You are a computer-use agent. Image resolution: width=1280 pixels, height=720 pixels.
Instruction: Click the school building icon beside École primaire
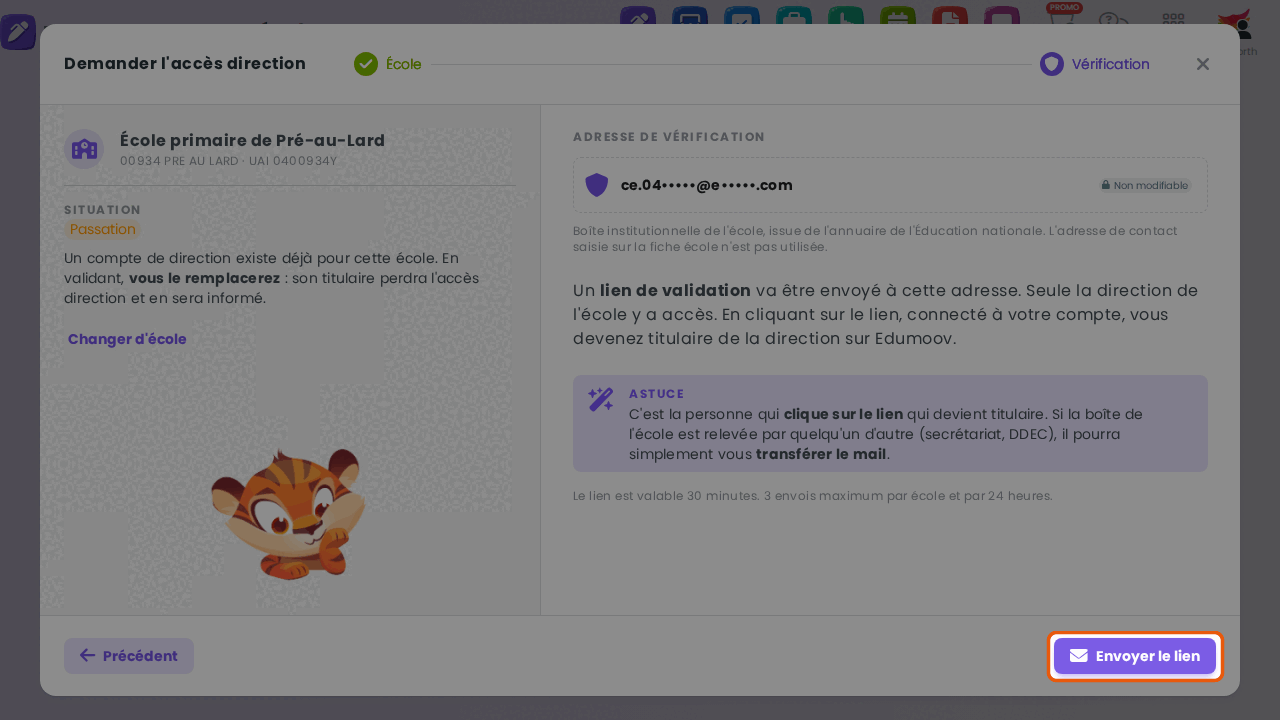84,149
